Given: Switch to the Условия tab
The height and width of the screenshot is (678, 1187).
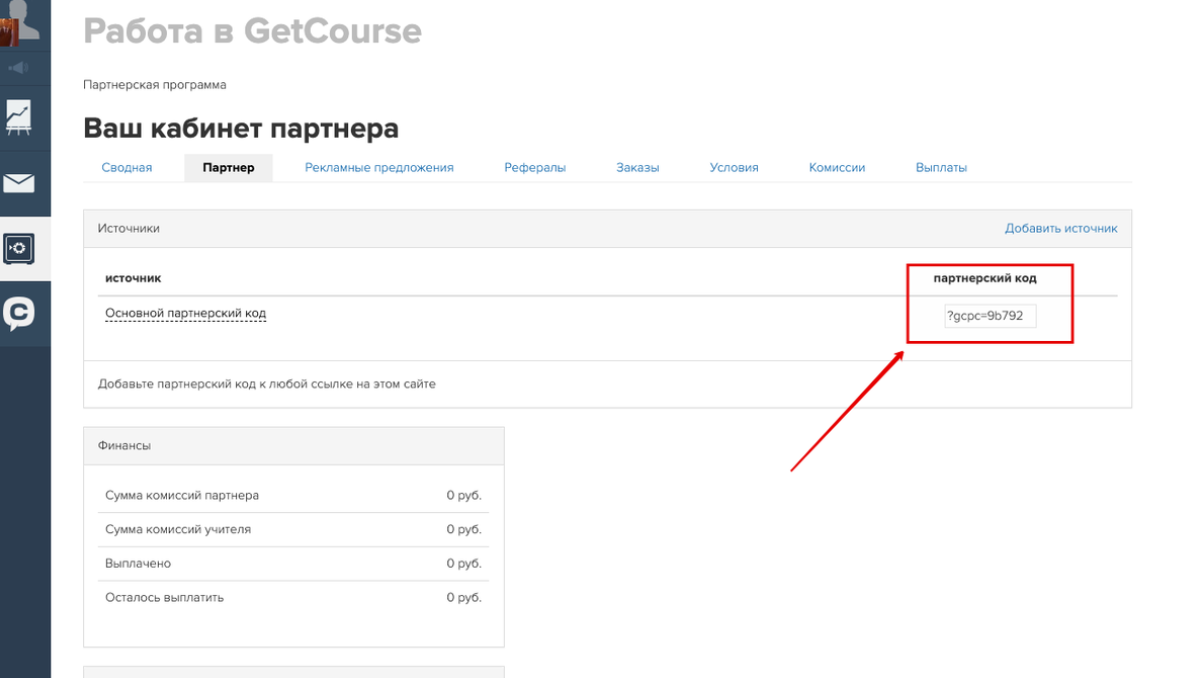Looking at the screenshot, I should click(734, 167).
